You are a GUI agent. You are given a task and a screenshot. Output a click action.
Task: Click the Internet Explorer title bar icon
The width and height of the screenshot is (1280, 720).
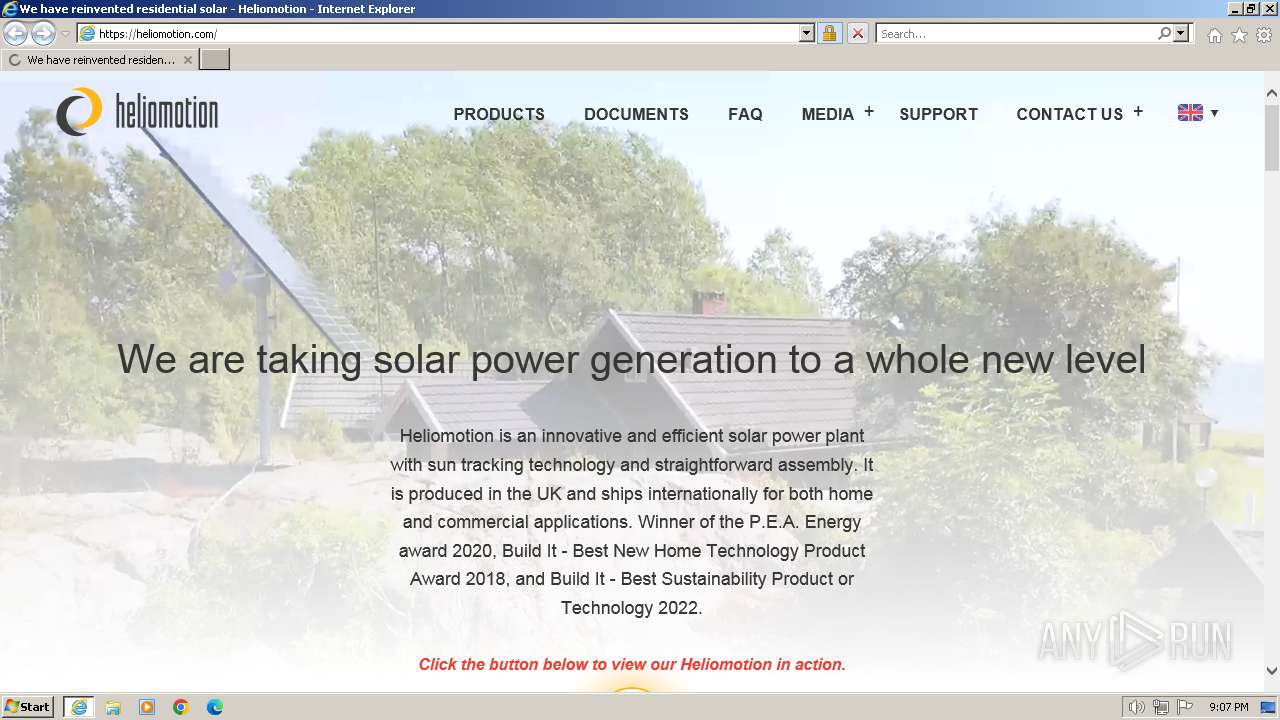[x=10, y=9]
